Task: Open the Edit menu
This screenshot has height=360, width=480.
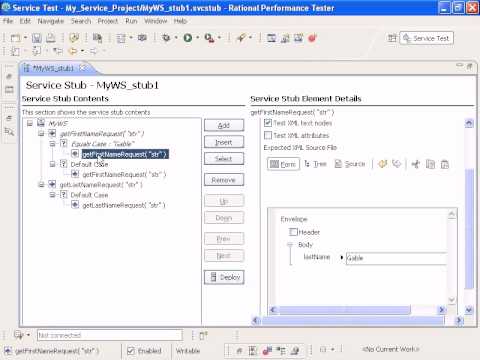Action: pos(25,21)
